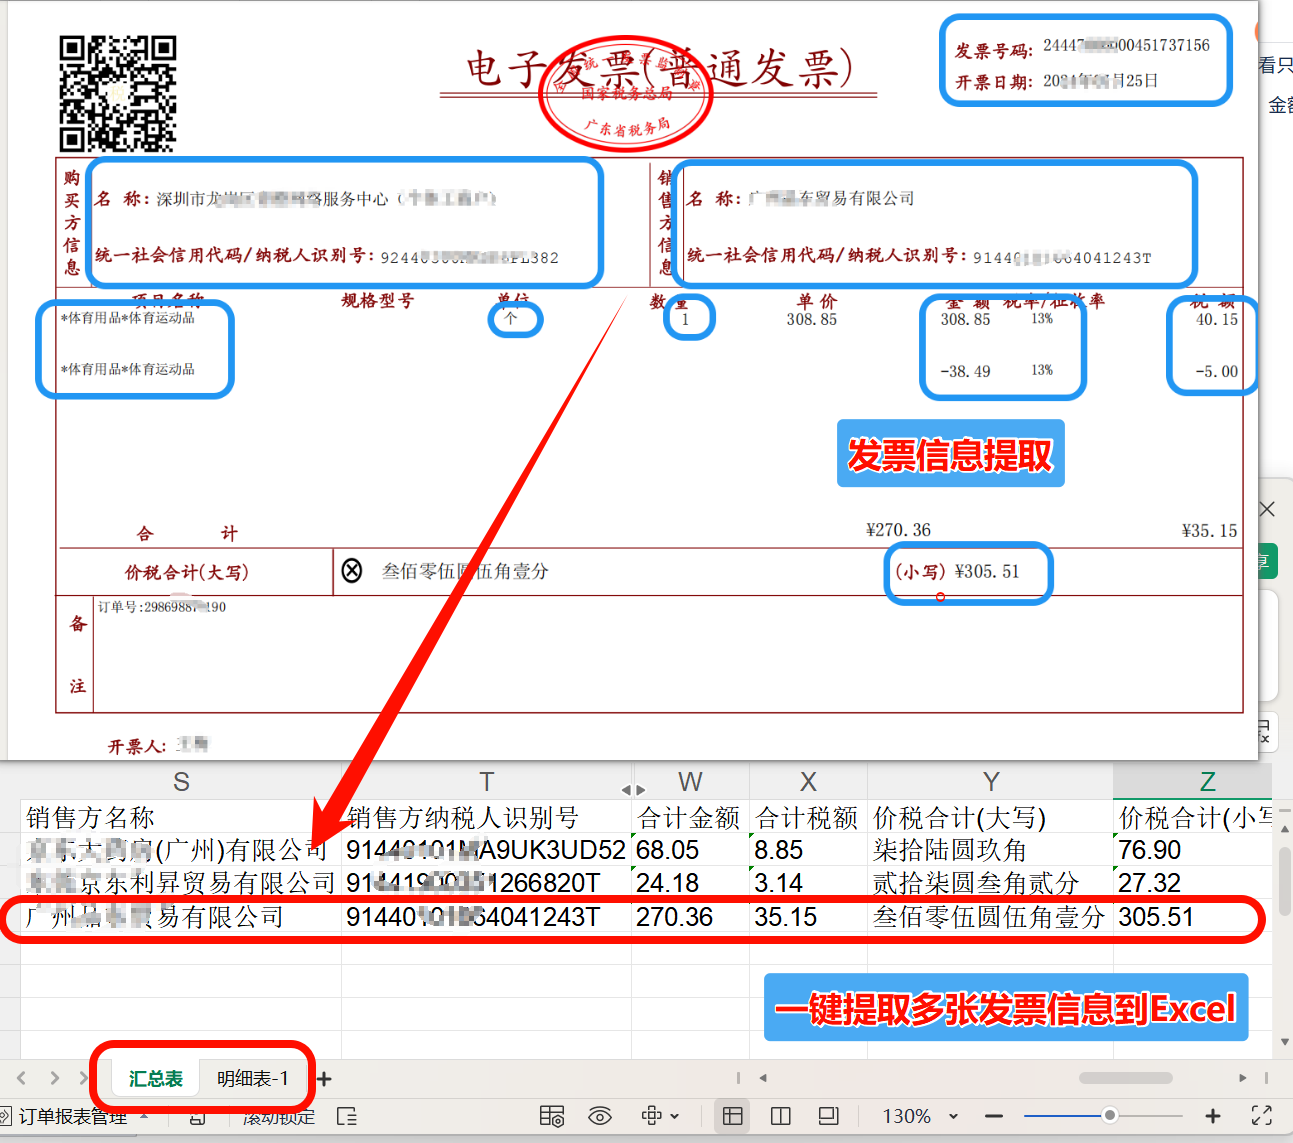Click the page break preview icon
Image resolution: width=1293 pixels, height=1143 pixels.
(x=828, y=1116)
